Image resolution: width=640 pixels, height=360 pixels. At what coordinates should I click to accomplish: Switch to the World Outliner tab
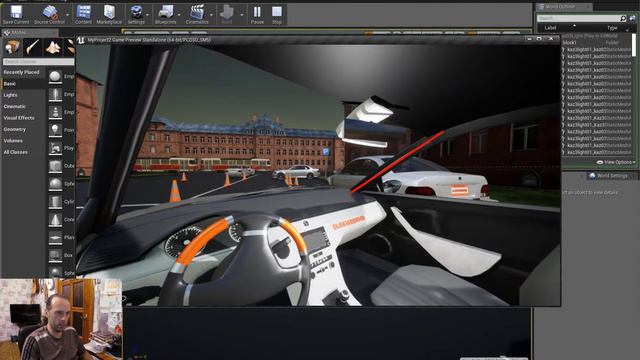coord(560,7)
